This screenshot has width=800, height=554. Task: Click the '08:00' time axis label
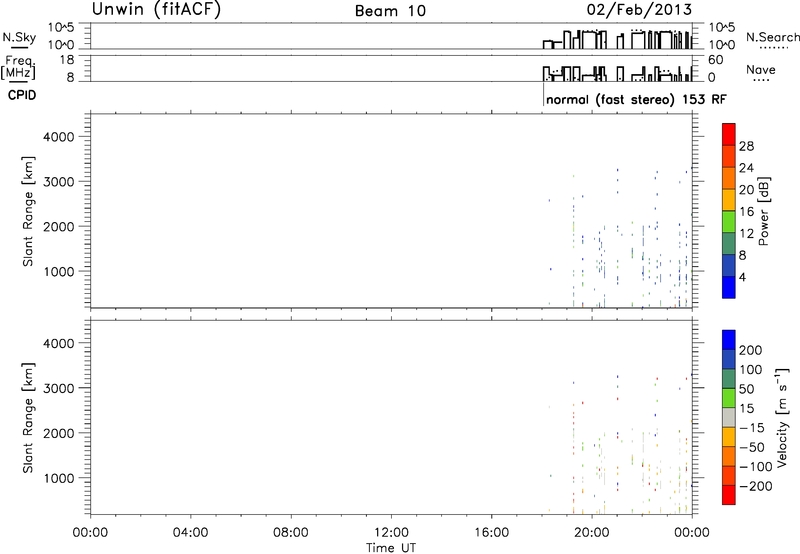[x=291, y=533]
